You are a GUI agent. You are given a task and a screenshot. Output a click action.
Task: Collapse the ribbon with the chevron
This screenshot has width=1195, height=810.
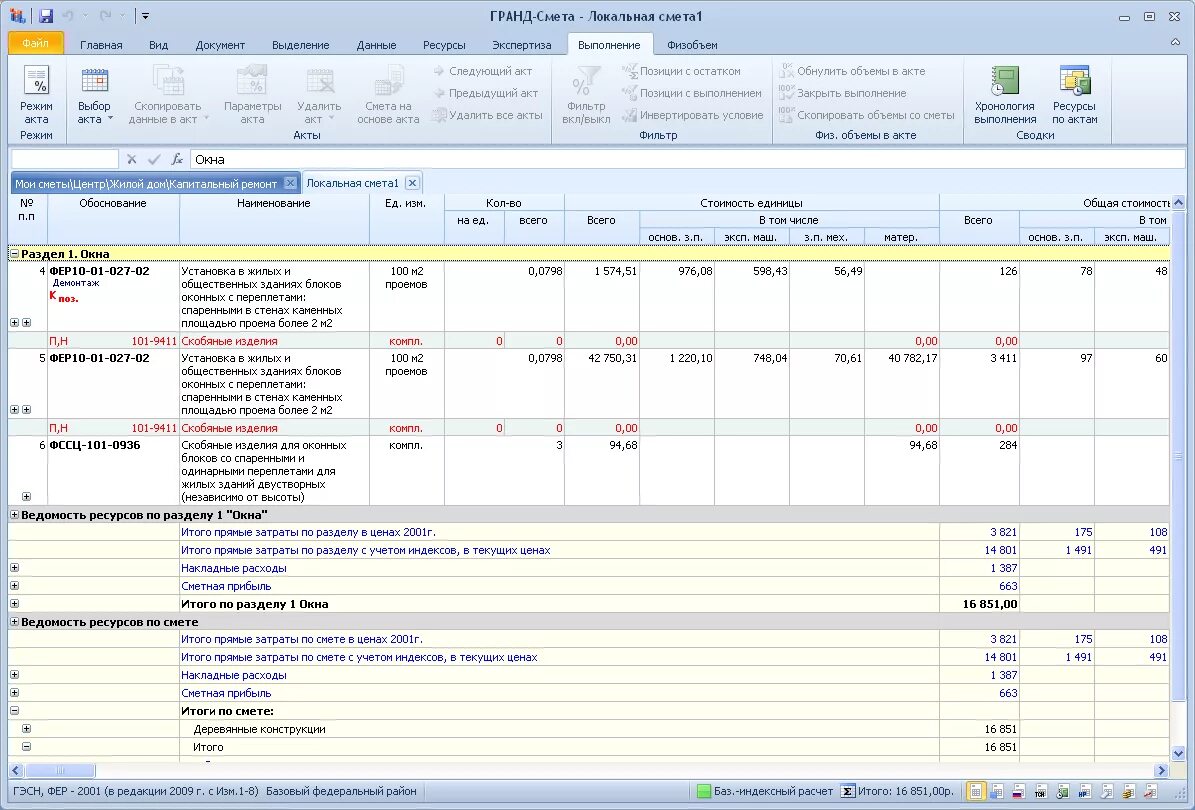(1174, 42)
